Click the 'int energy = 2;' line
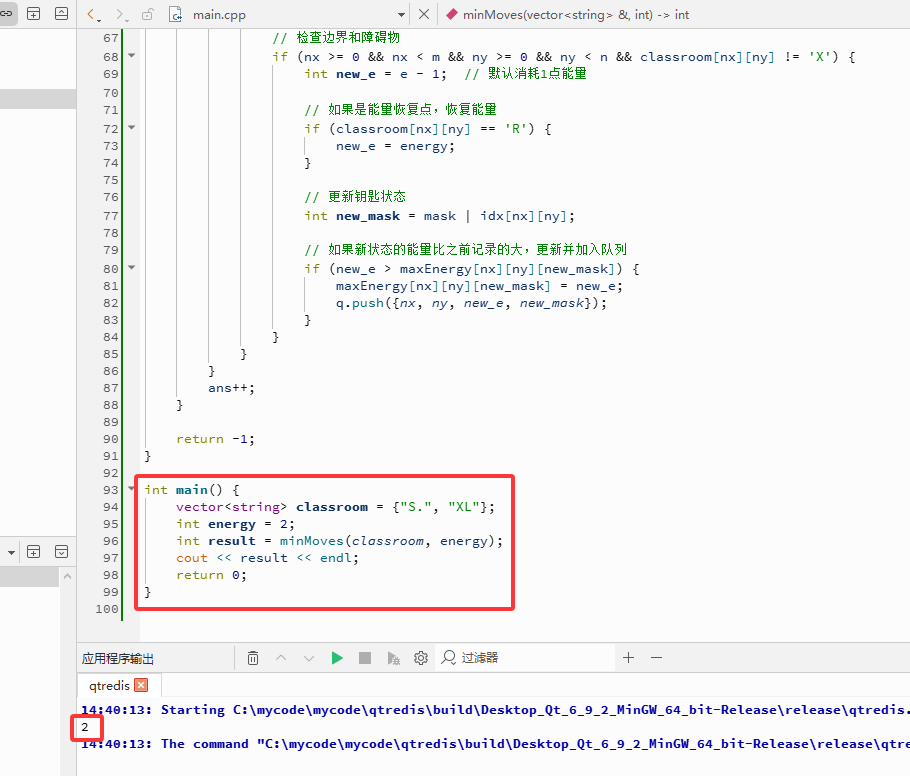This screenshot has height=776, width=910. (235, 524)
